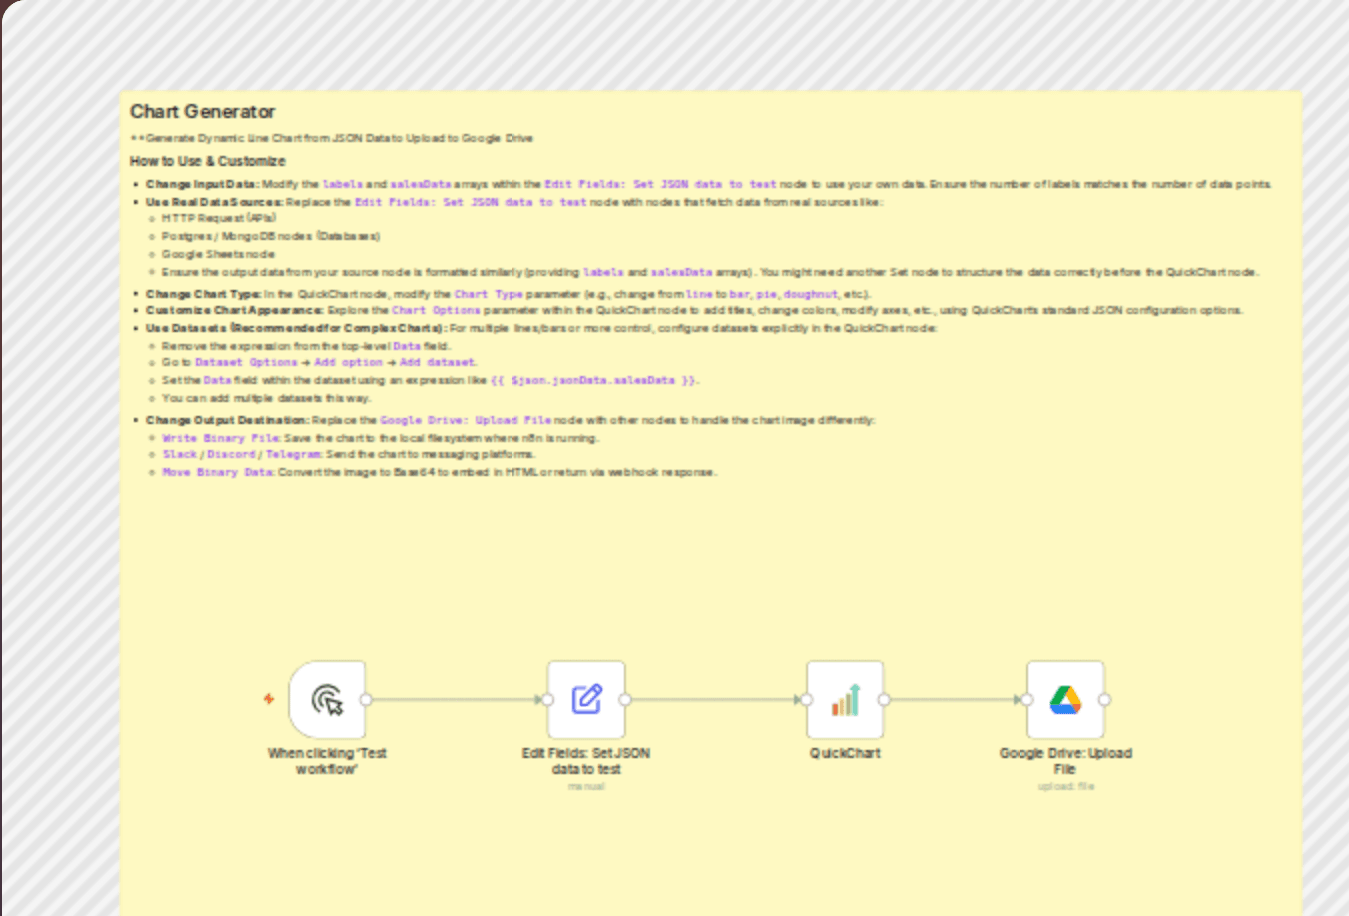Click the "Chart Type" code text
Image resolution: width=1349 pixels, height=916 pixels.
coord(488,294)
